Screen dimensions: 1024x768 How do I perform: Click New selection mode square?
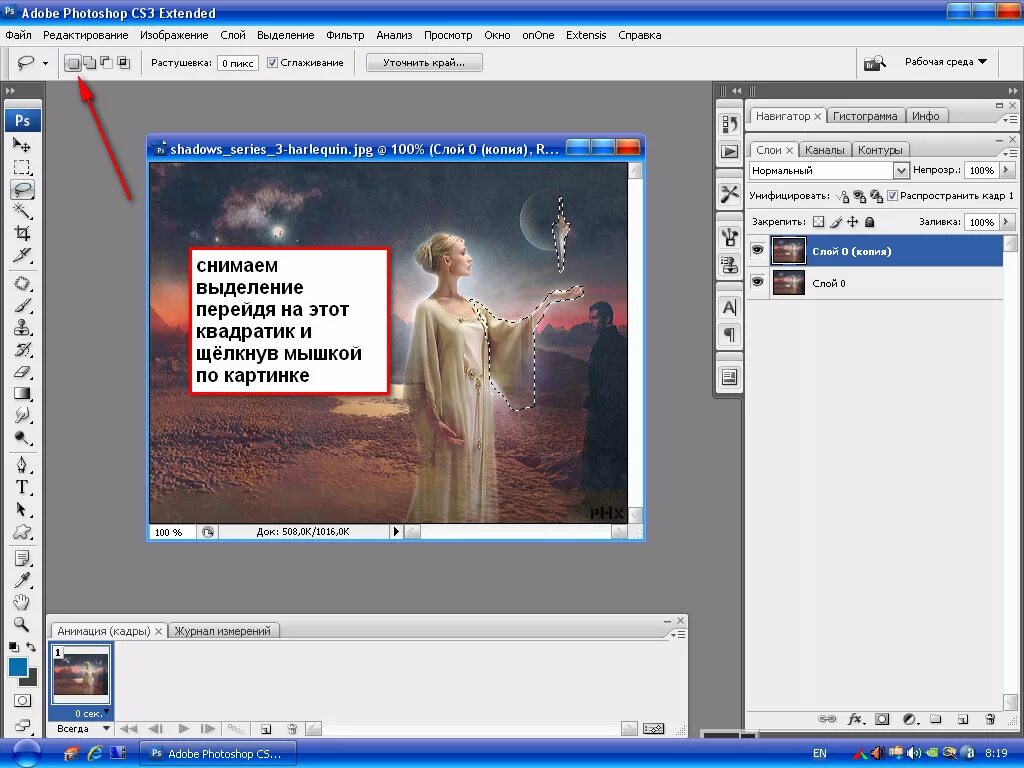pyautogui.click(x=73, y=63)
